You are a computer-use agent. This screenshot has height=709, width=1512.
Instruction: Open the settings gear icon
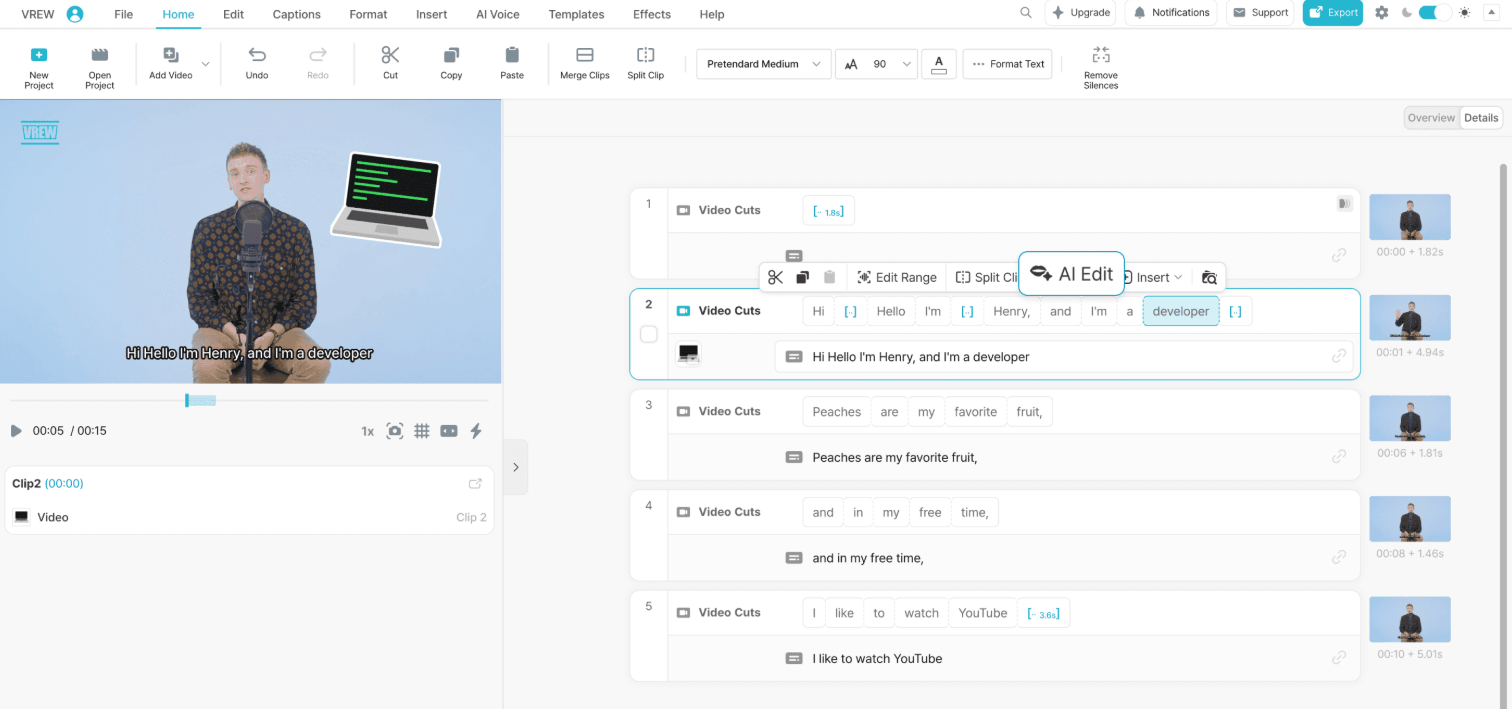point(1382,13)
